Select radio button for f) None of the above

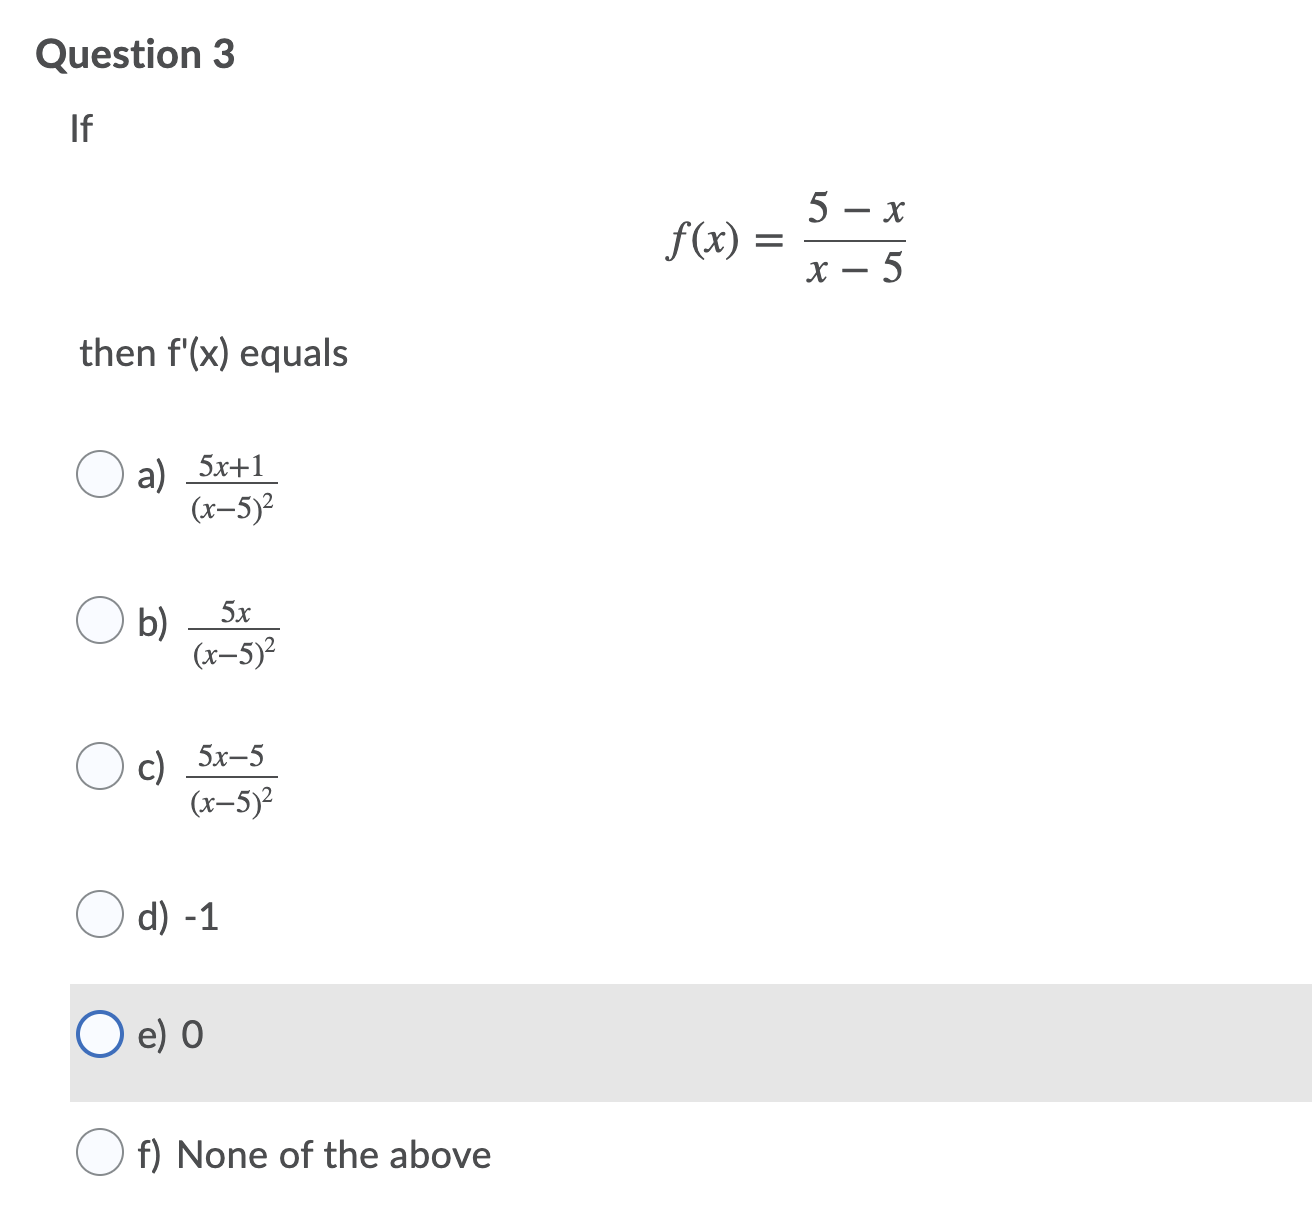coord(100,1153)
